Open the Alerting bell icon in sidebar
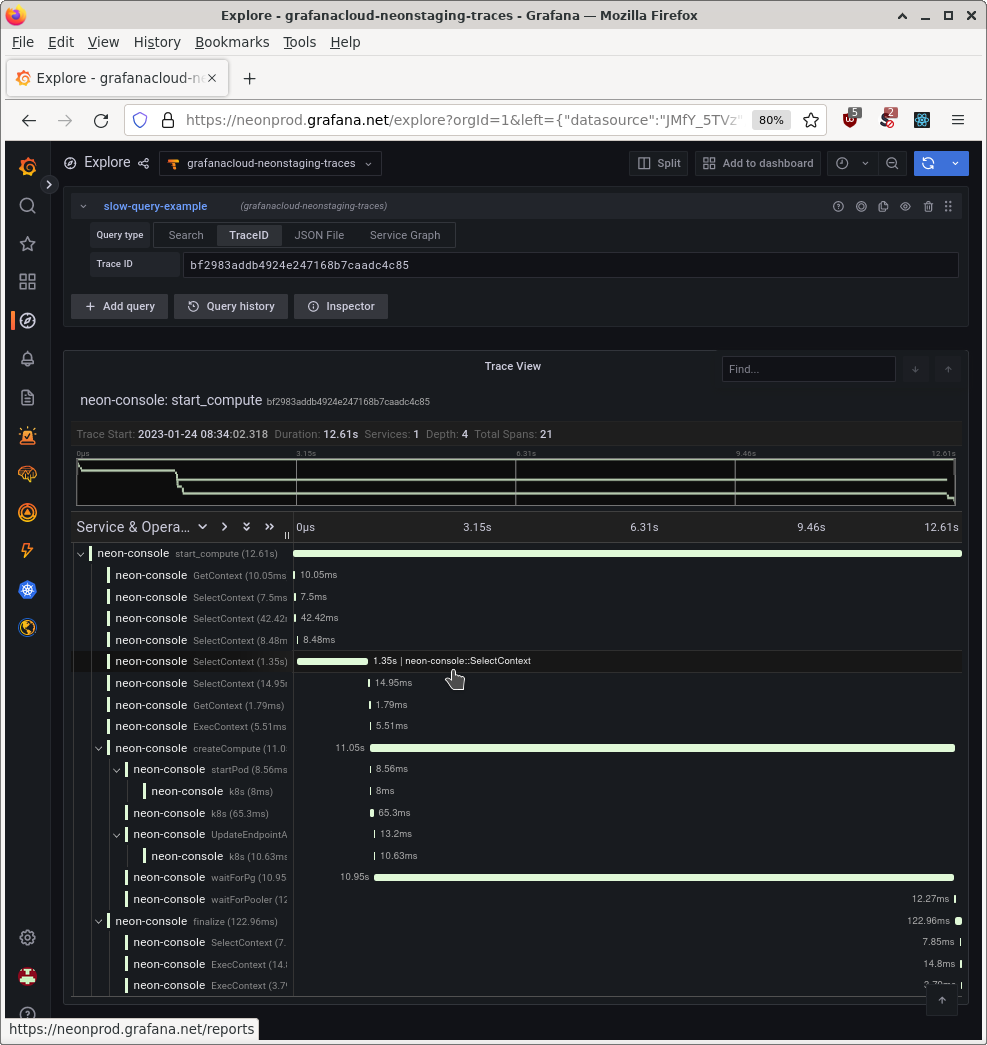The width and height of the screenshot is (987, 1045). pos(27,358)
